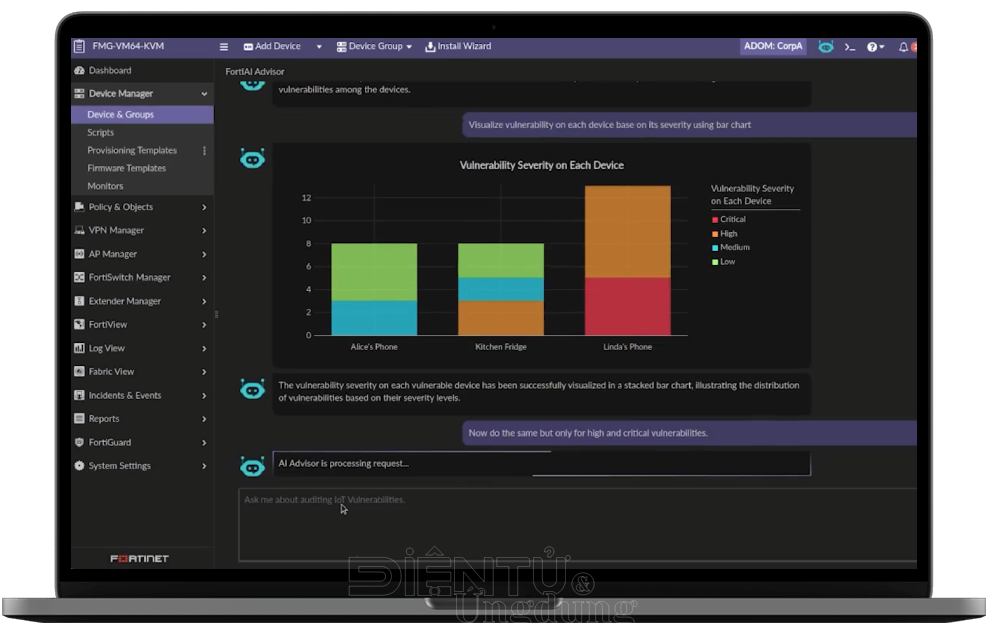The height and width of the screenshot is (637, 986).
Task: Open the Device Group dropdown
Action: click(x=374, y=47)
